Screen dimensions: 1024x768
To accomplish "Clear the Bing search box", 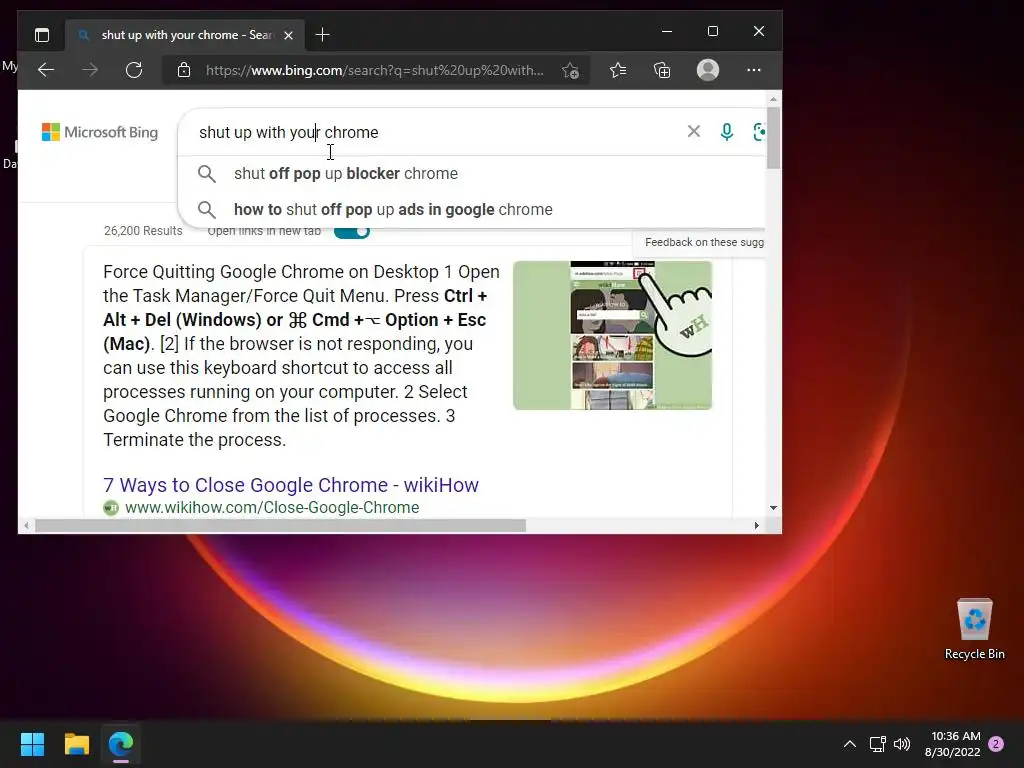I will [x=694, y=131].
